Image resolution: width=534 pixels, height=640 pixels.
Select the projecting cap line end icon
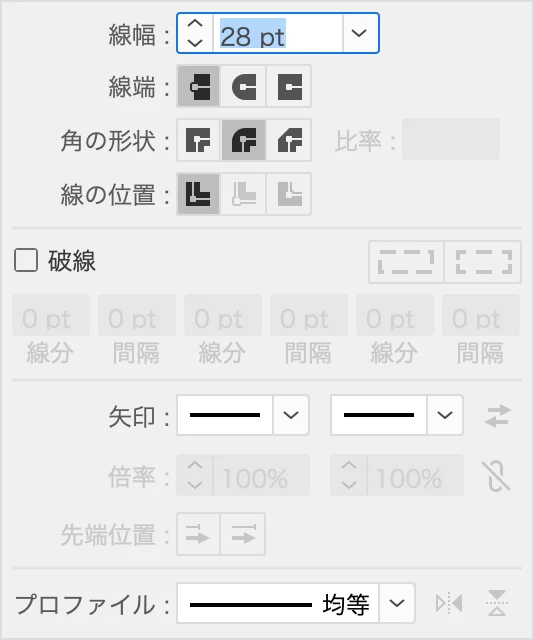(289, 87)
